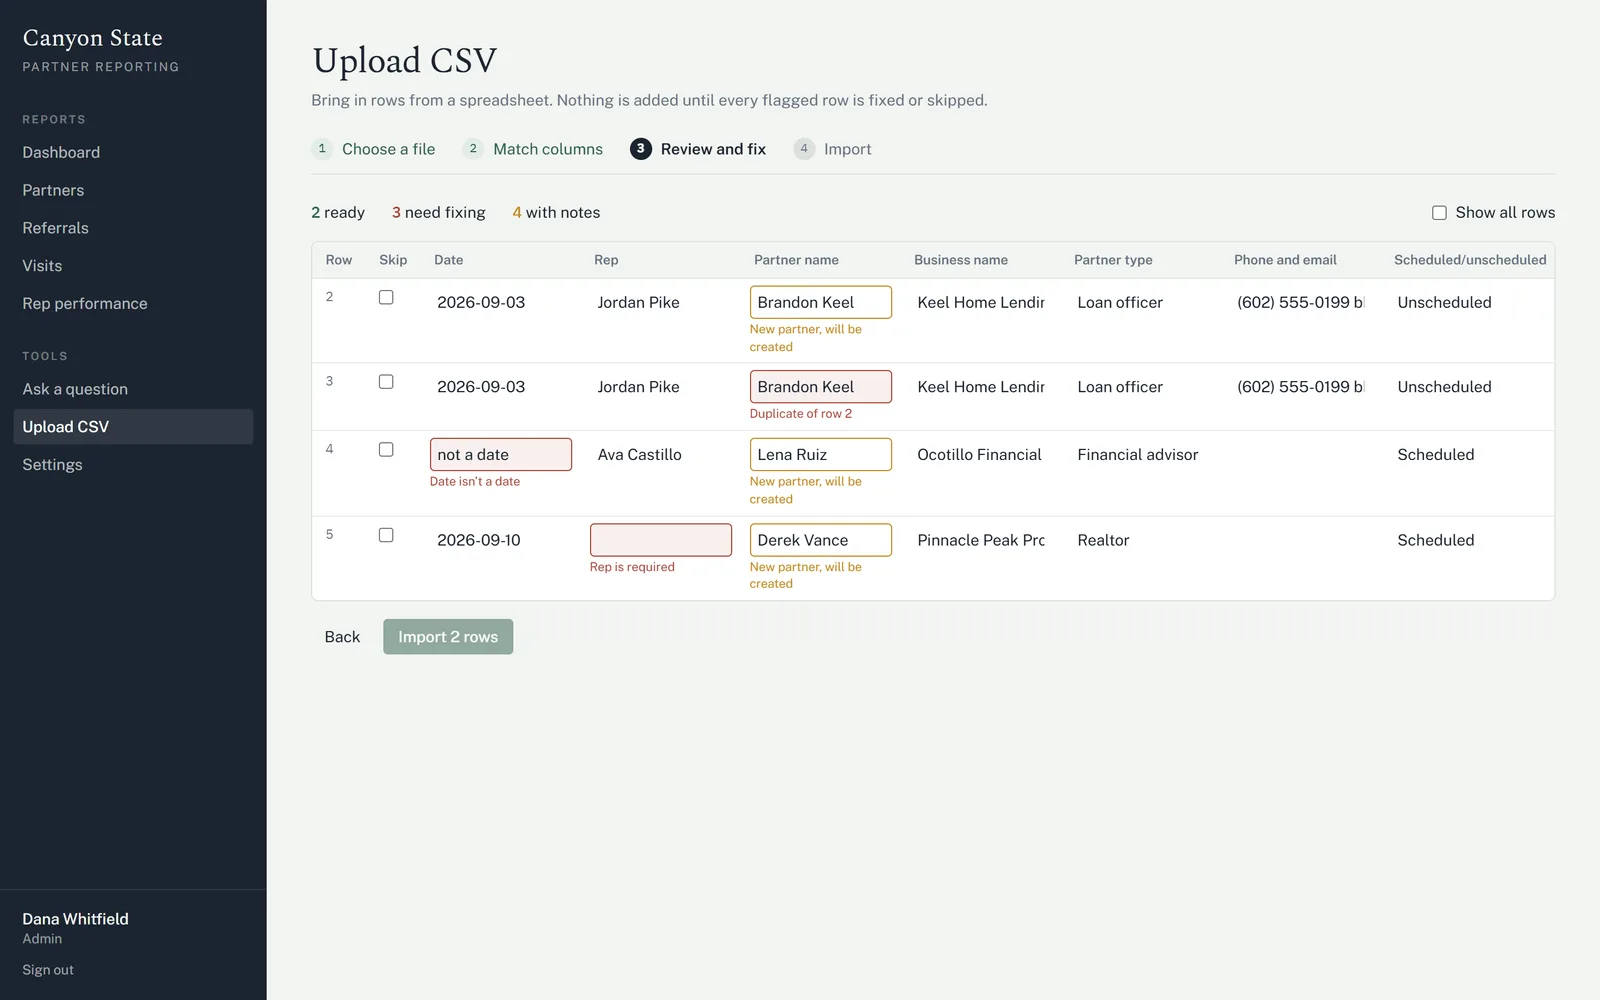Screen dimensions: 1600x1000
Task: Filter by '3 need fixing' count
Action: pos(439,213)
